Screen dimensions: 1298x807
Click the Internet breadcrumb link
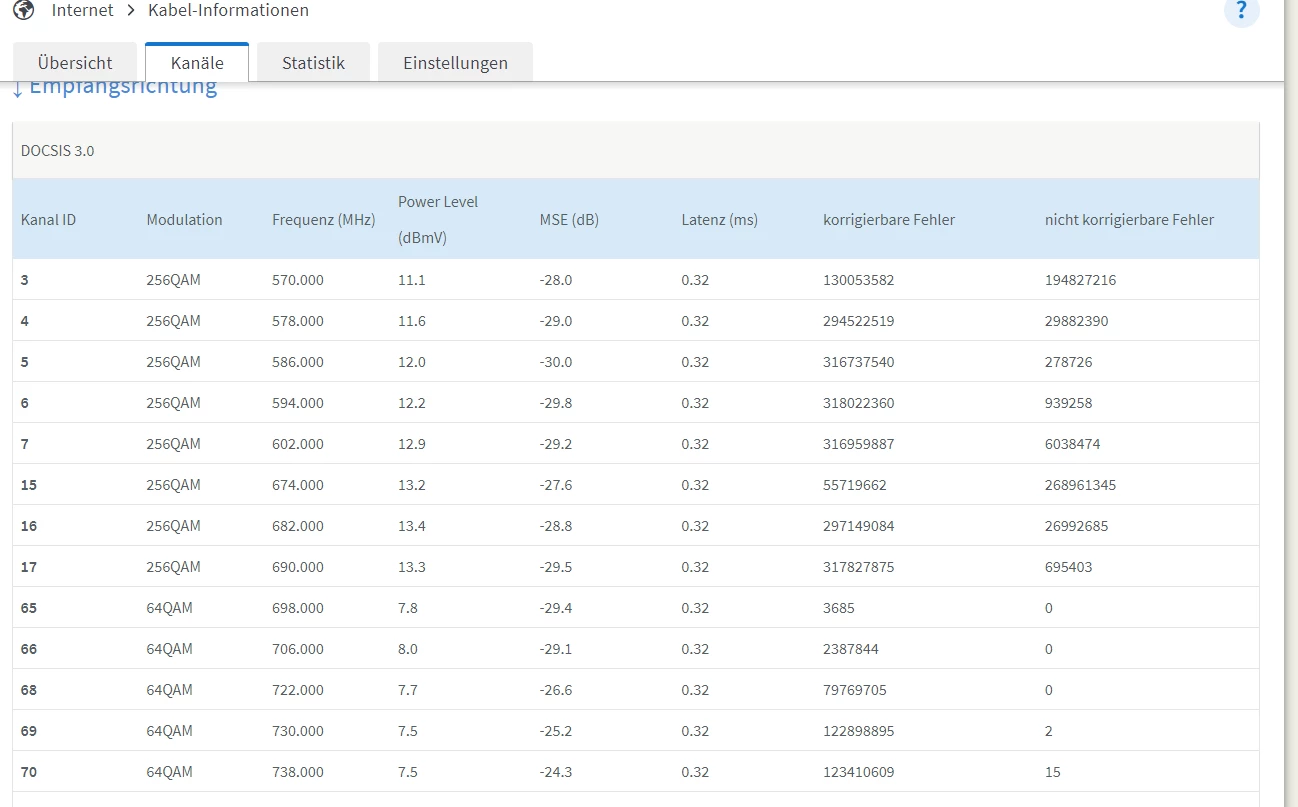(83, 10)
